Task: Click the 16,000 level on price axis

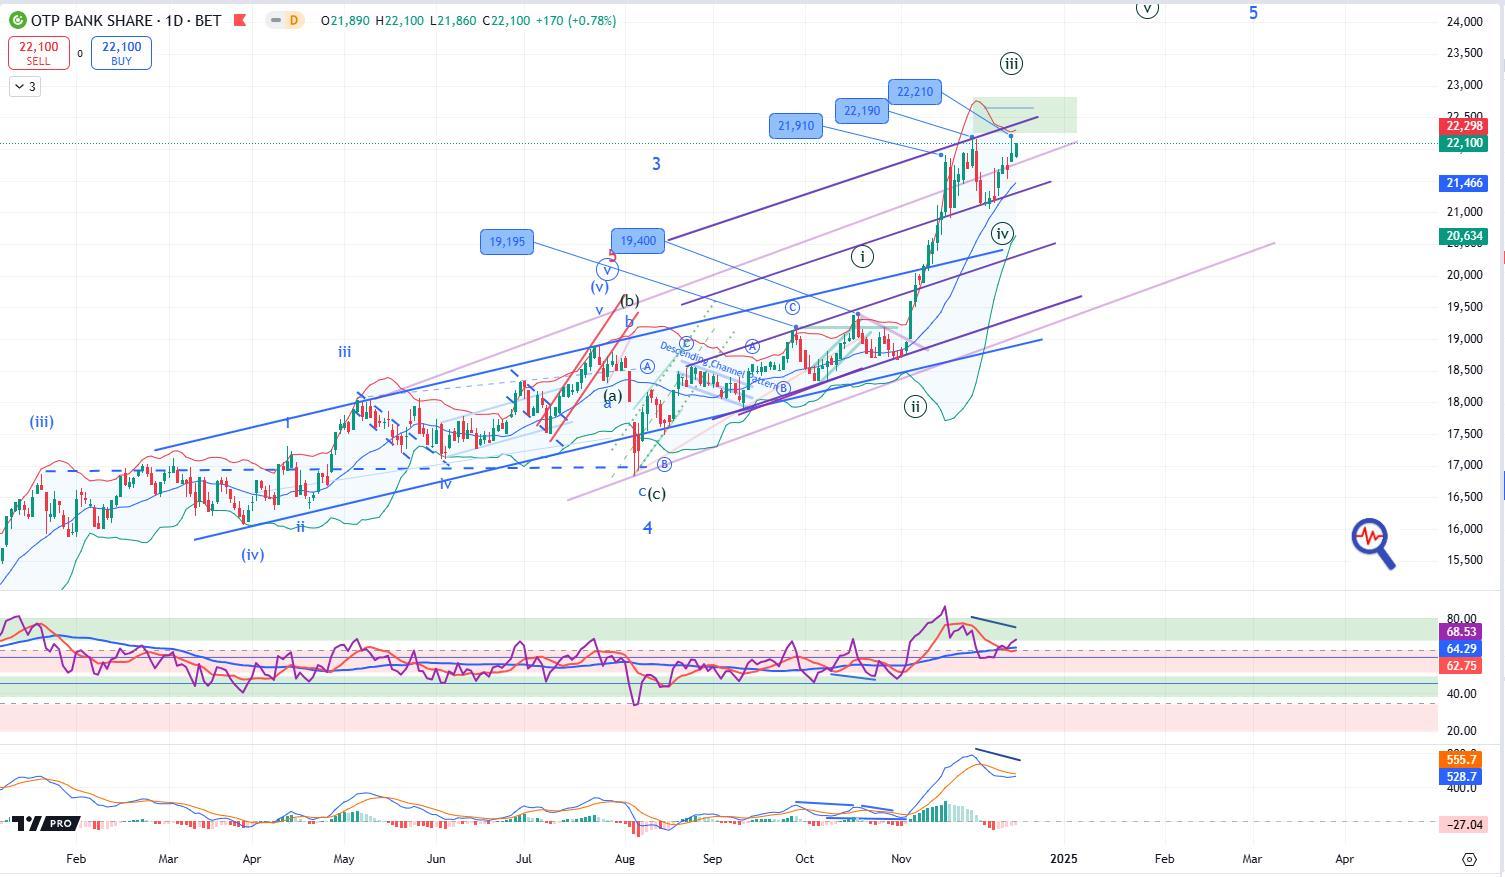Action: click(x=1464, y=529)
